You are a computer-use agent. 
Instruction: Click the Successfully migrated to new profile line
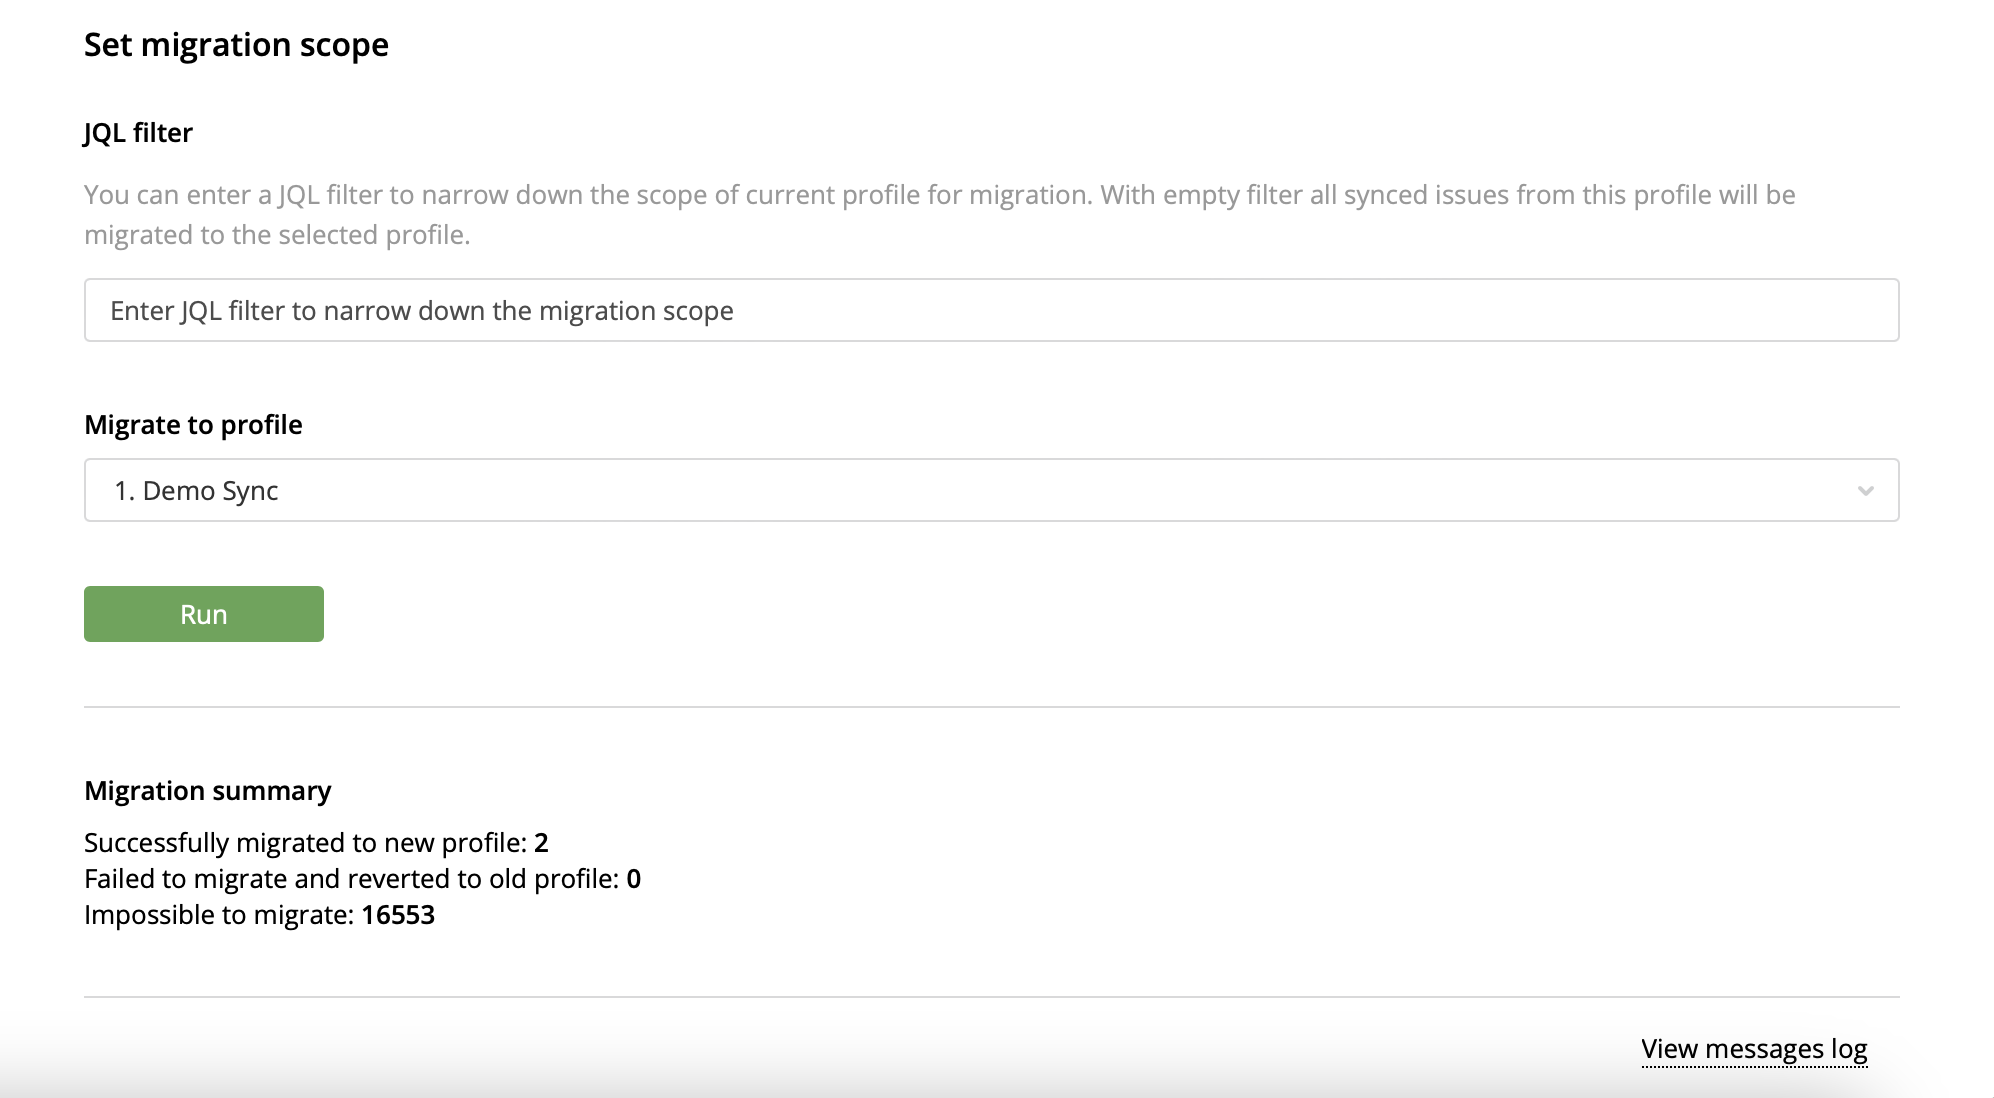(x=305, y=843)
